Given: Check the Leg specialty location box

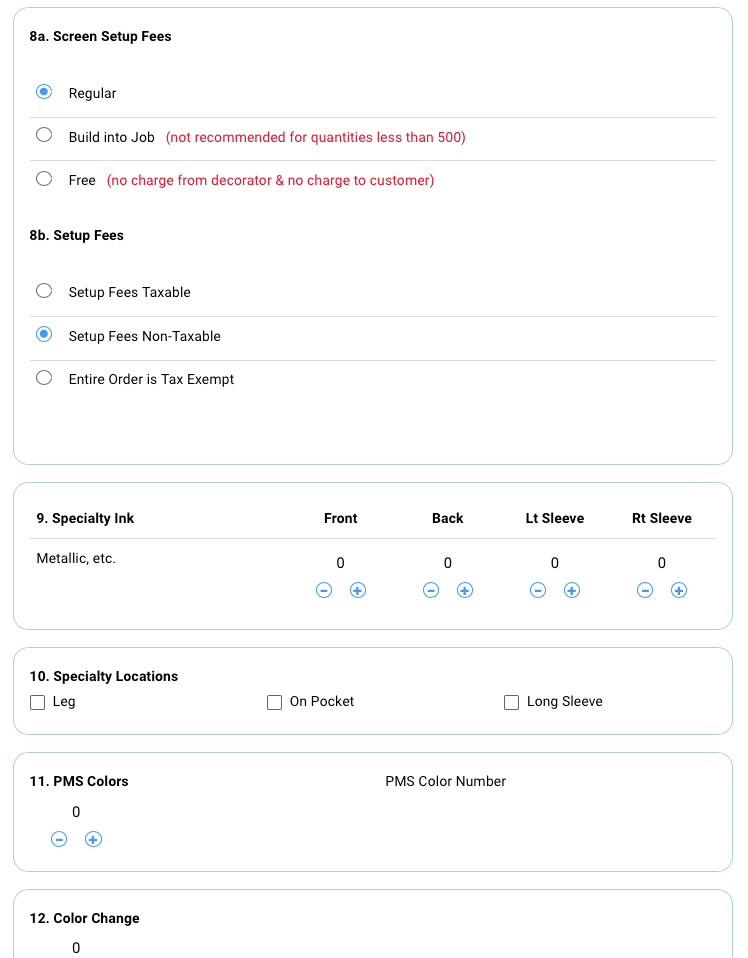Looking at the screenshot, I should pos(38,702).
